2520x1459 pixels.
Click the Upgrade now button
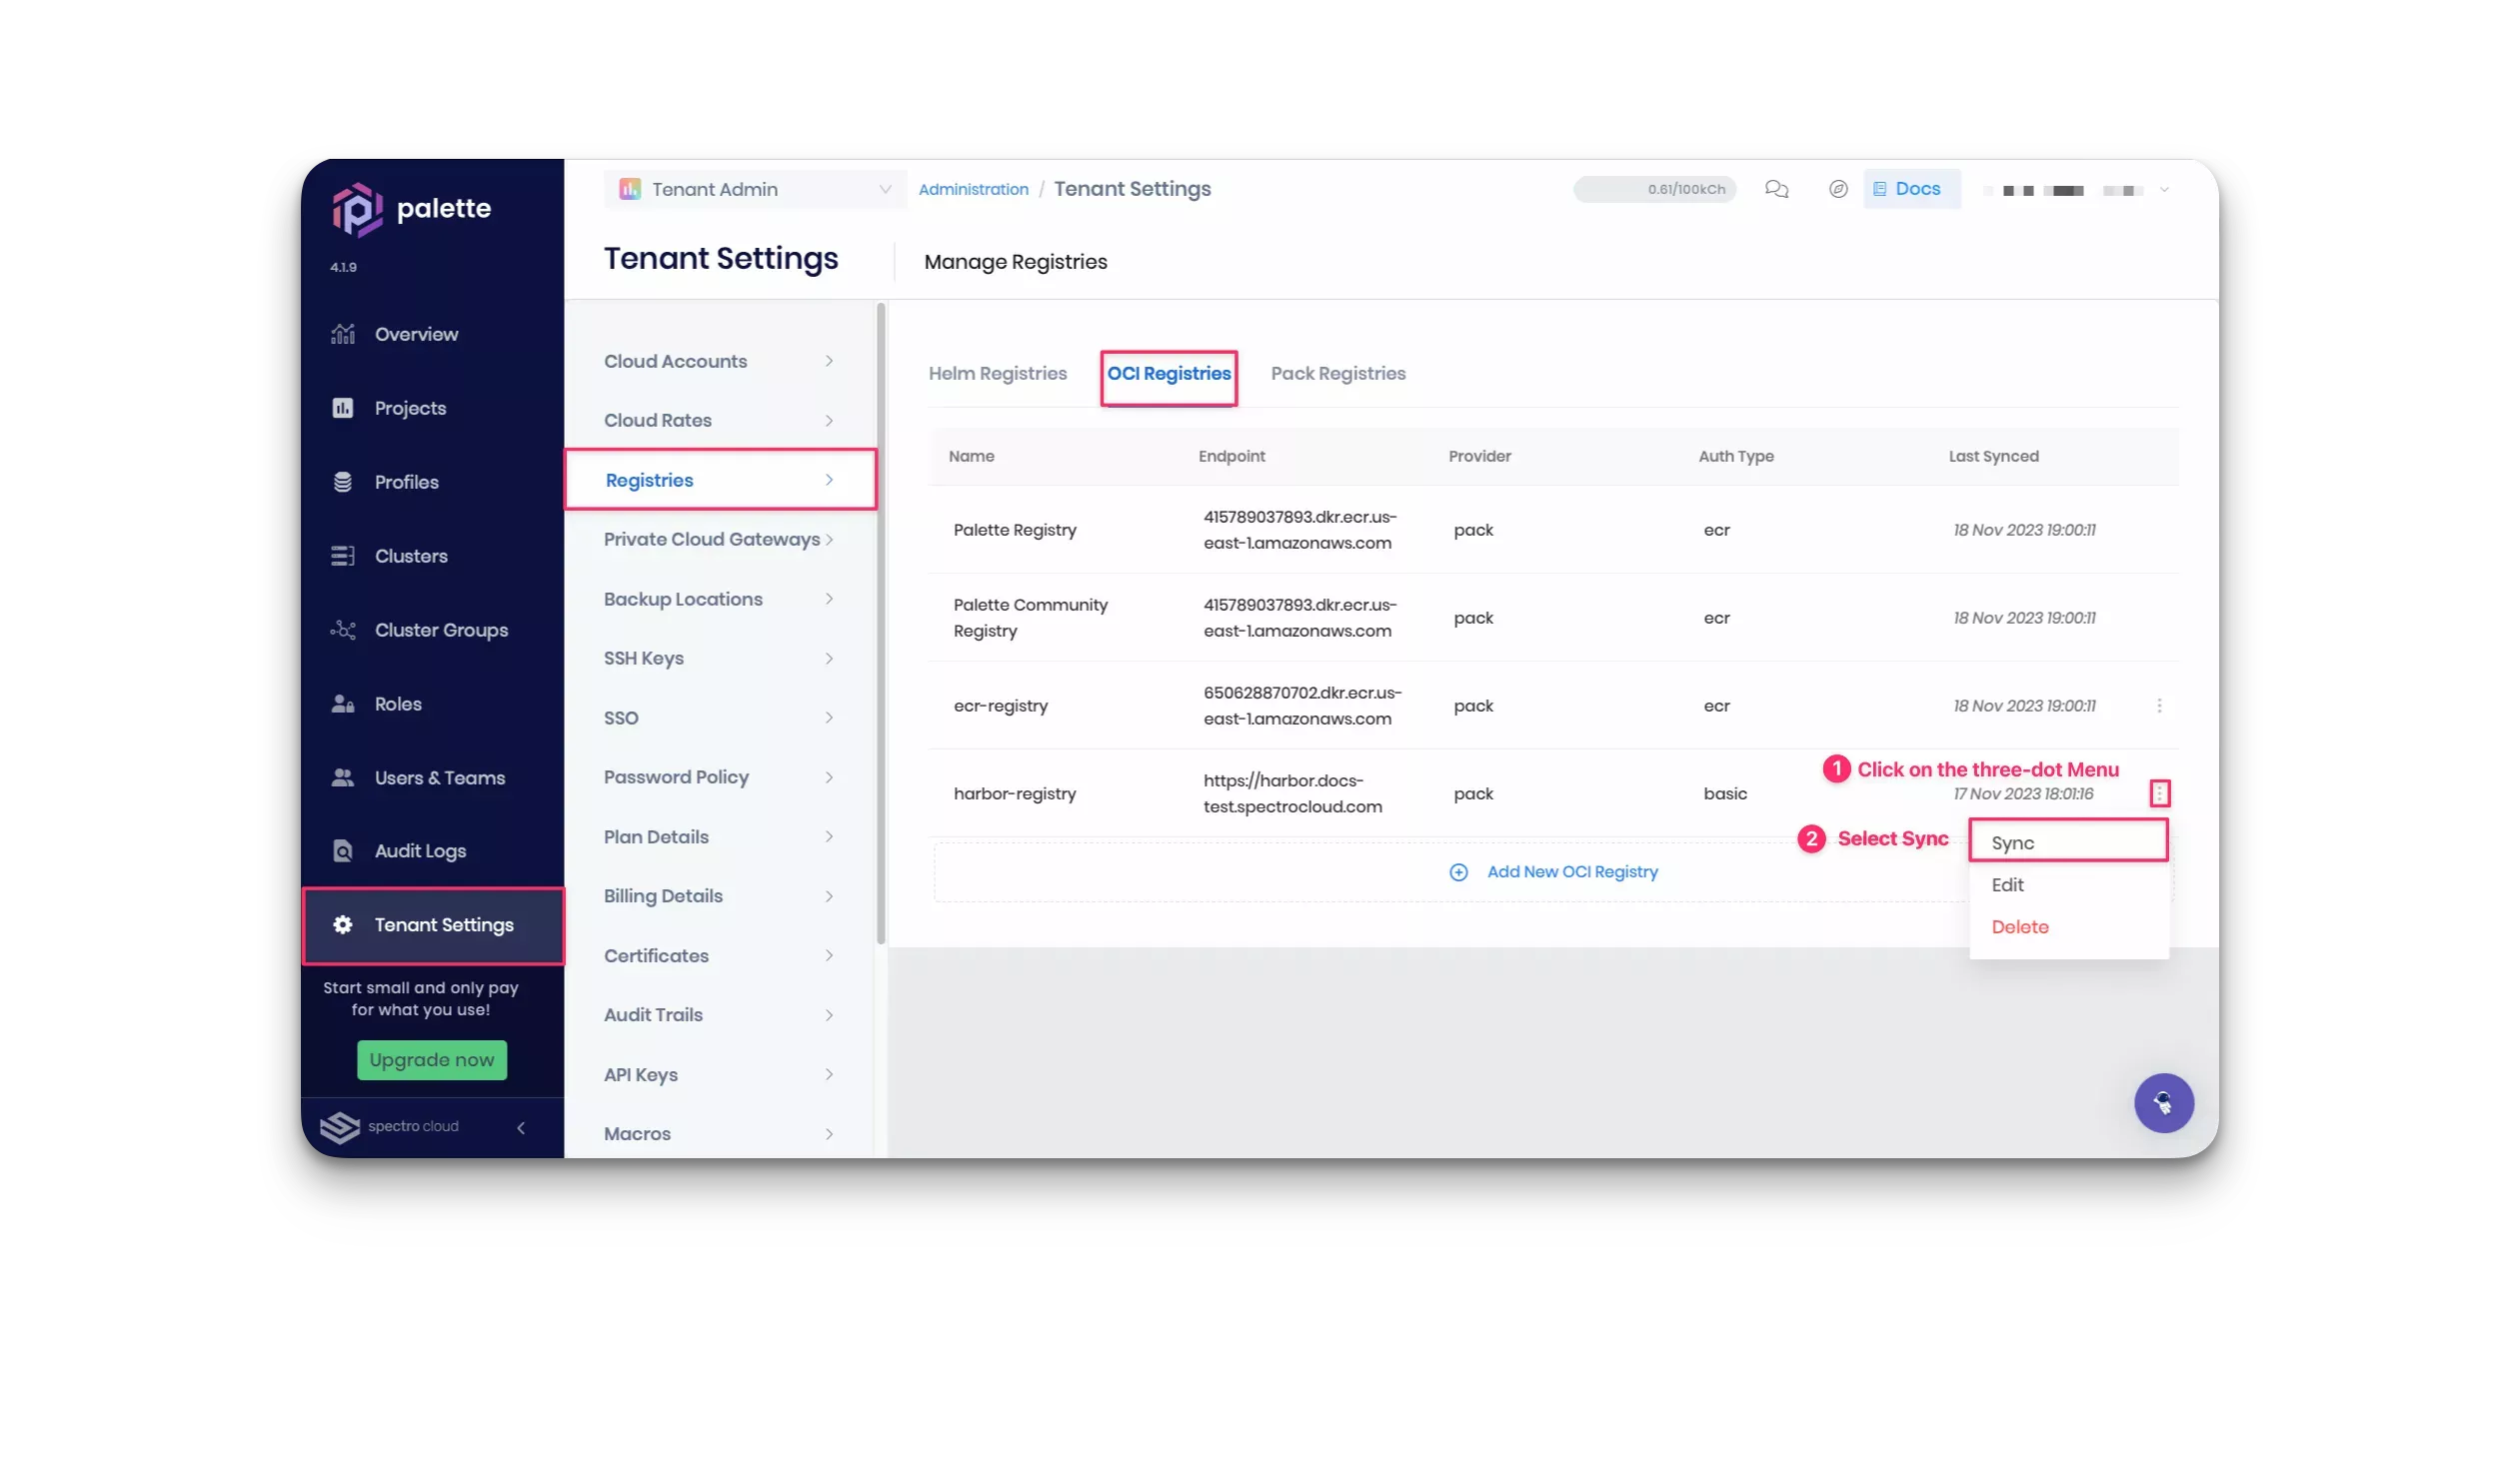[x=431, y=1059]
